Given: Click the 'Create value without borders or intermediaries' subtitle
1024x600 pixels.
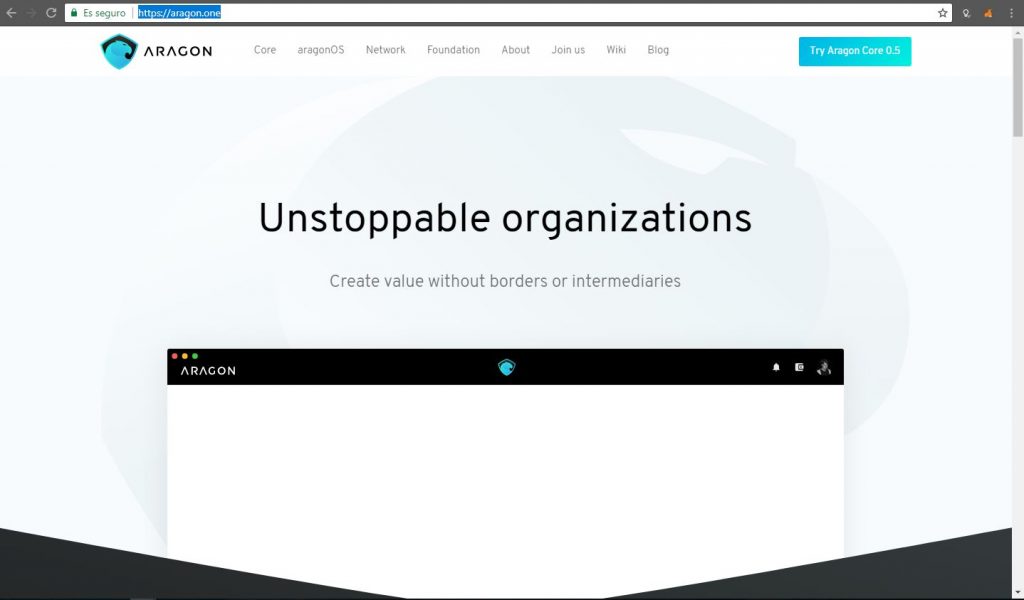Looking at the screenshot, I should 505,281.
